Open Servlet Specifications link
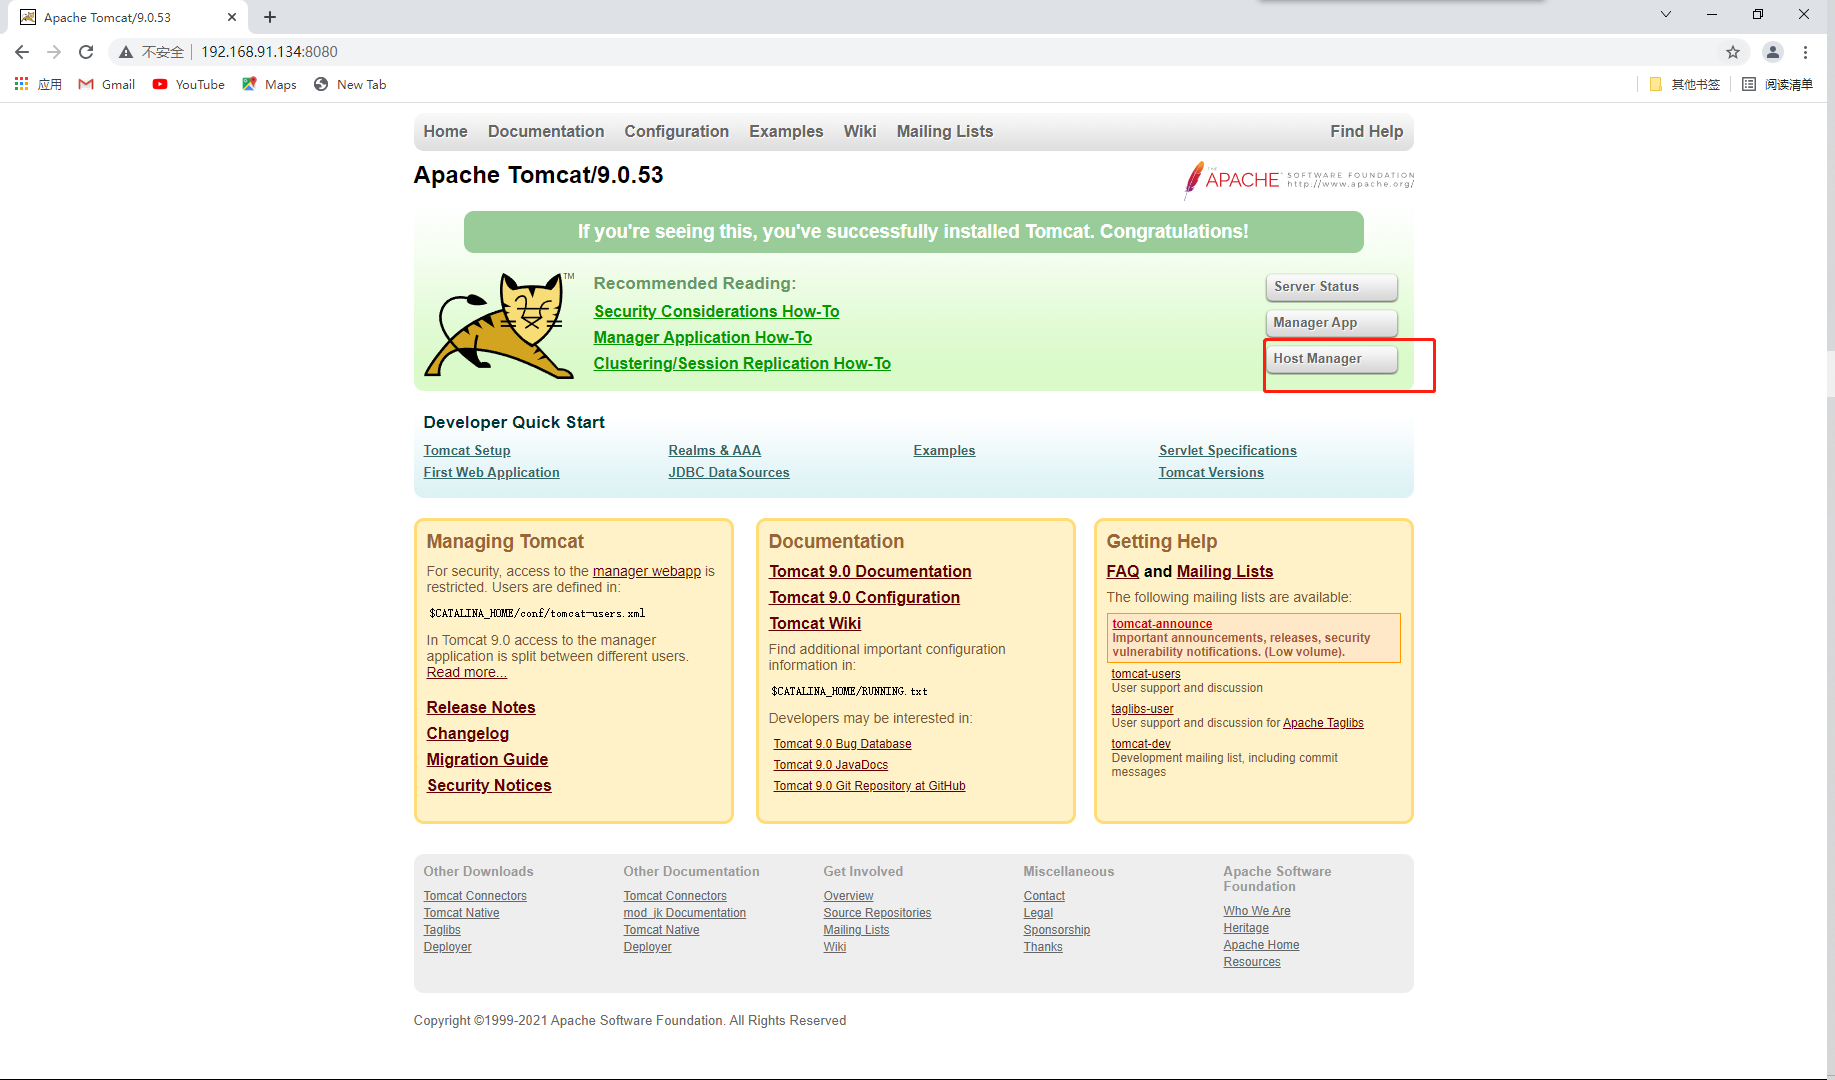 click(x=1228, y=451)
